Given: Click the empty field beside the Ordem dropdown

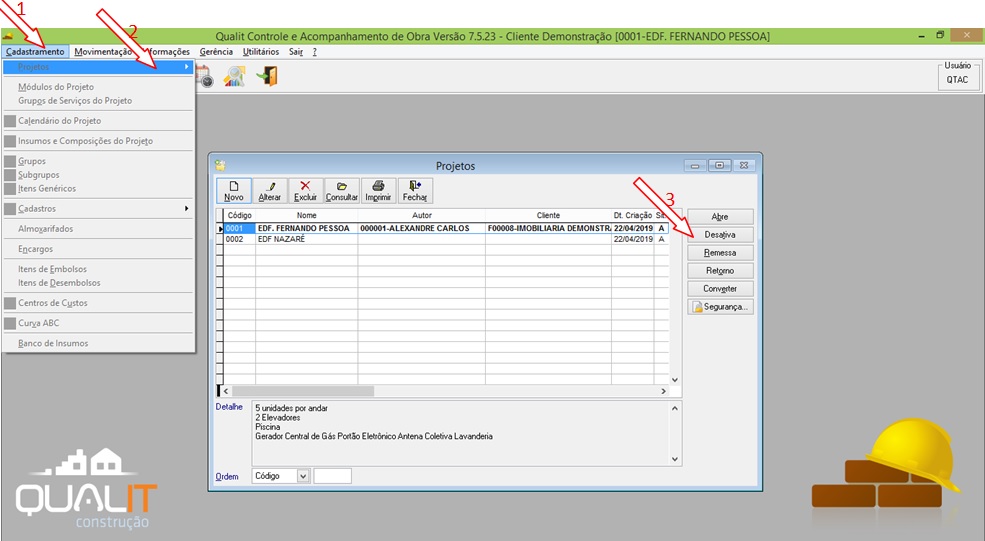Looking at the screenshot, I should coord(332,476).
